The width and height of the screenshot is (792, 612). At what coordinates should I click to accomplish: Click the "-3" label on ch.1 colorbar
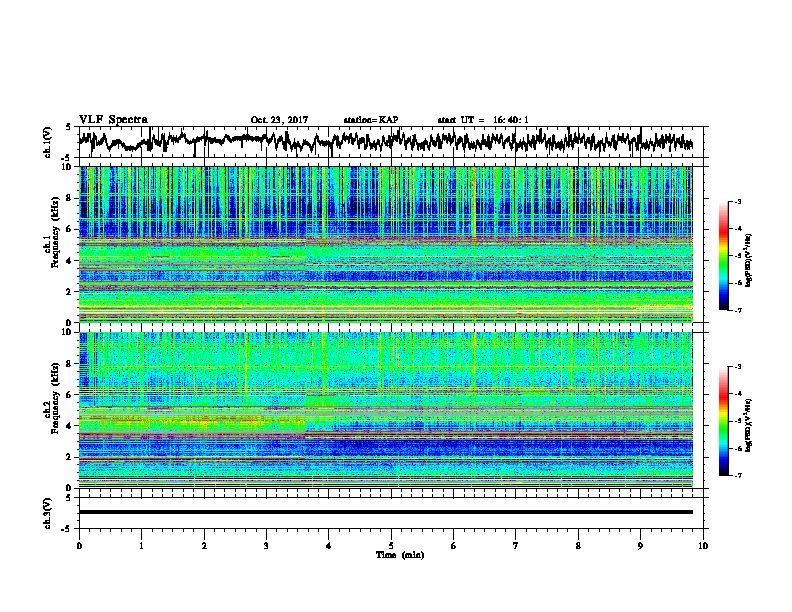click(x=738, y=201)
